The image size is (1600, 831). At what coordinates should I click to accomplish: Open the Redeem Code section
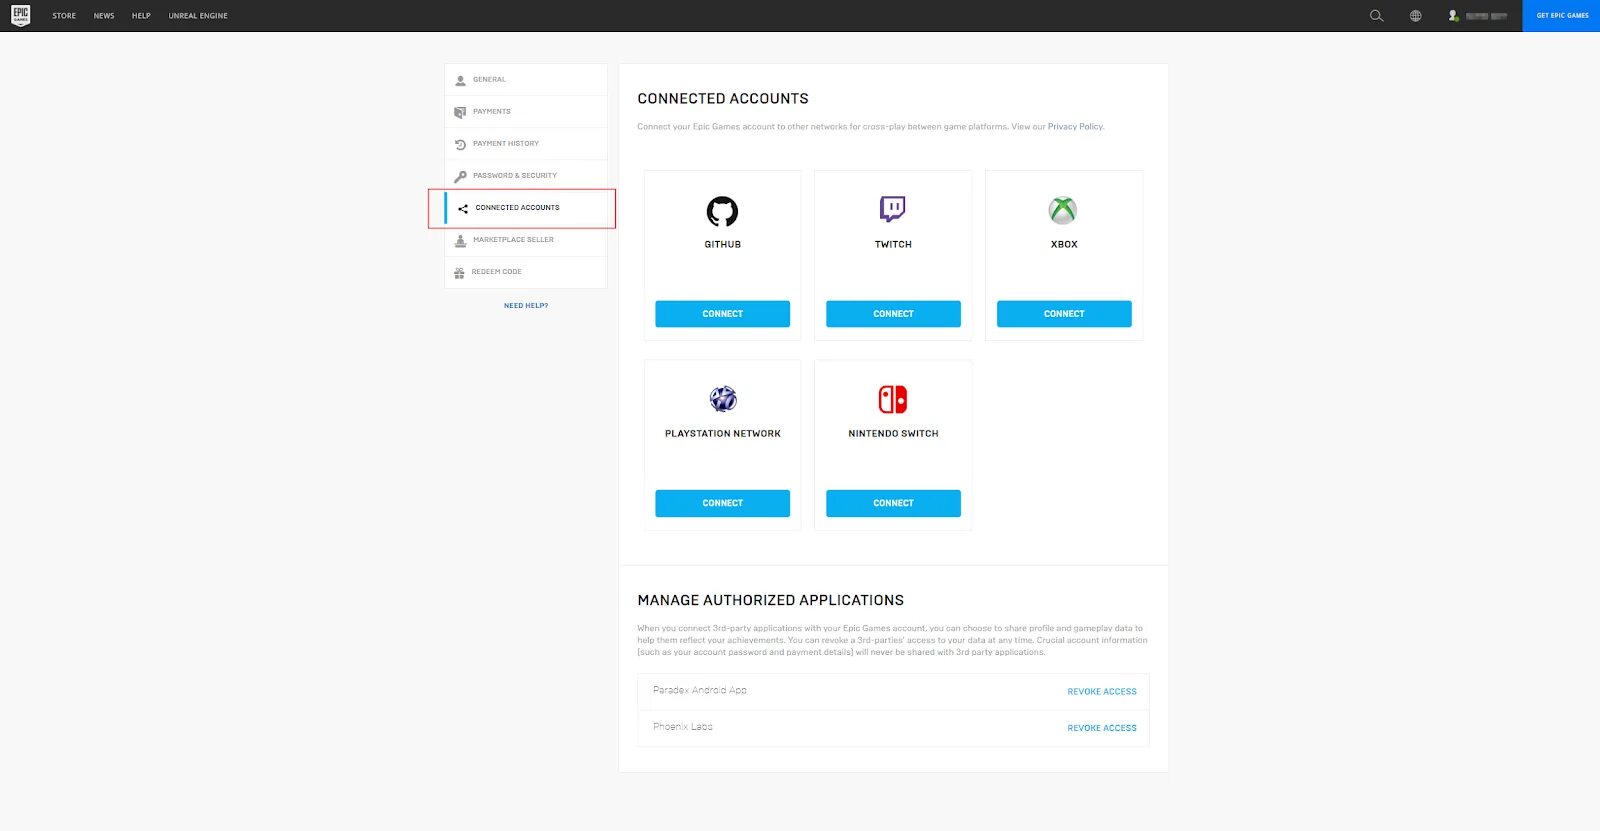[526, 272]
